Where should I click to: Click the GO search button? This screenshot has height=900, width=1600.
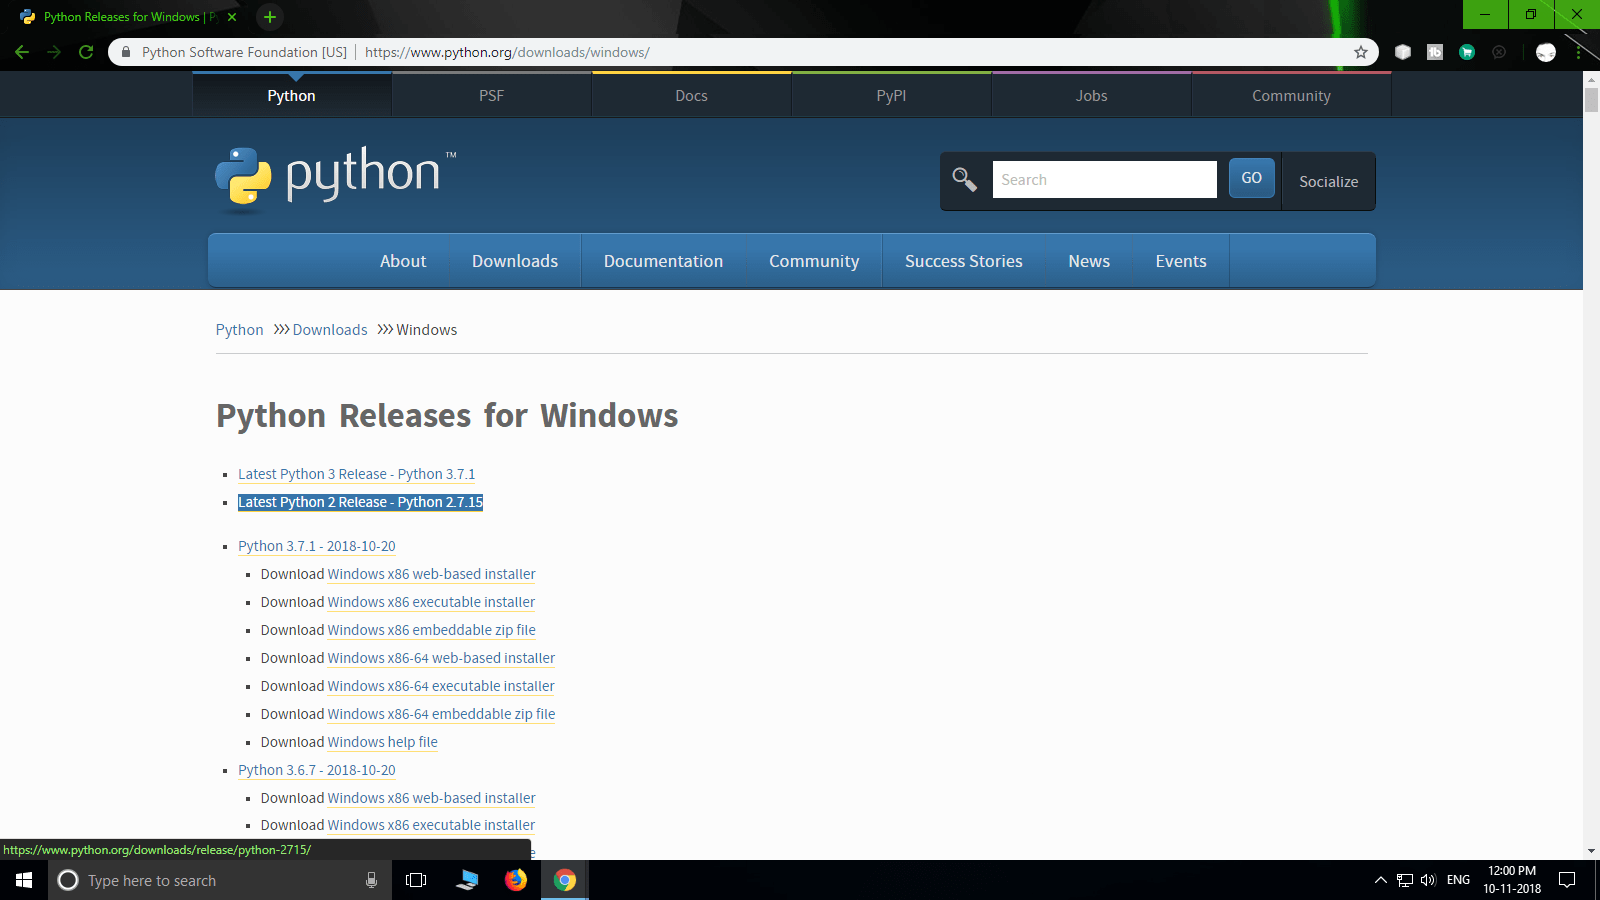click(1252, 178)
